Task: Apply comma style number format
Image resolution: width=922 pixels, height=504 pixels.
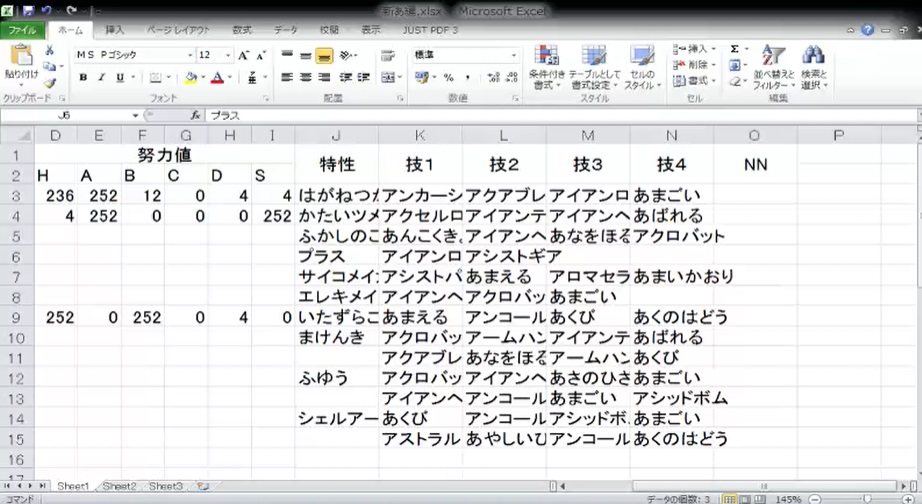Action: 467,77
